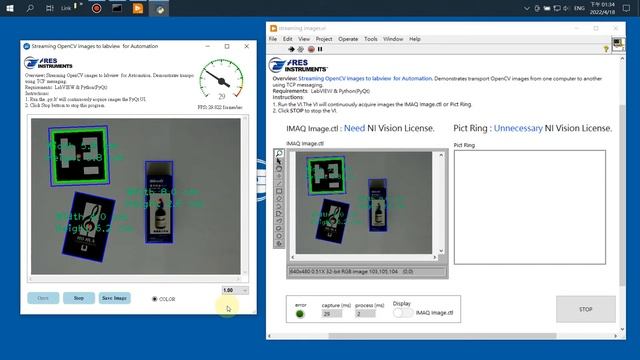Click the Open button in PyQt window

[43, 298]
